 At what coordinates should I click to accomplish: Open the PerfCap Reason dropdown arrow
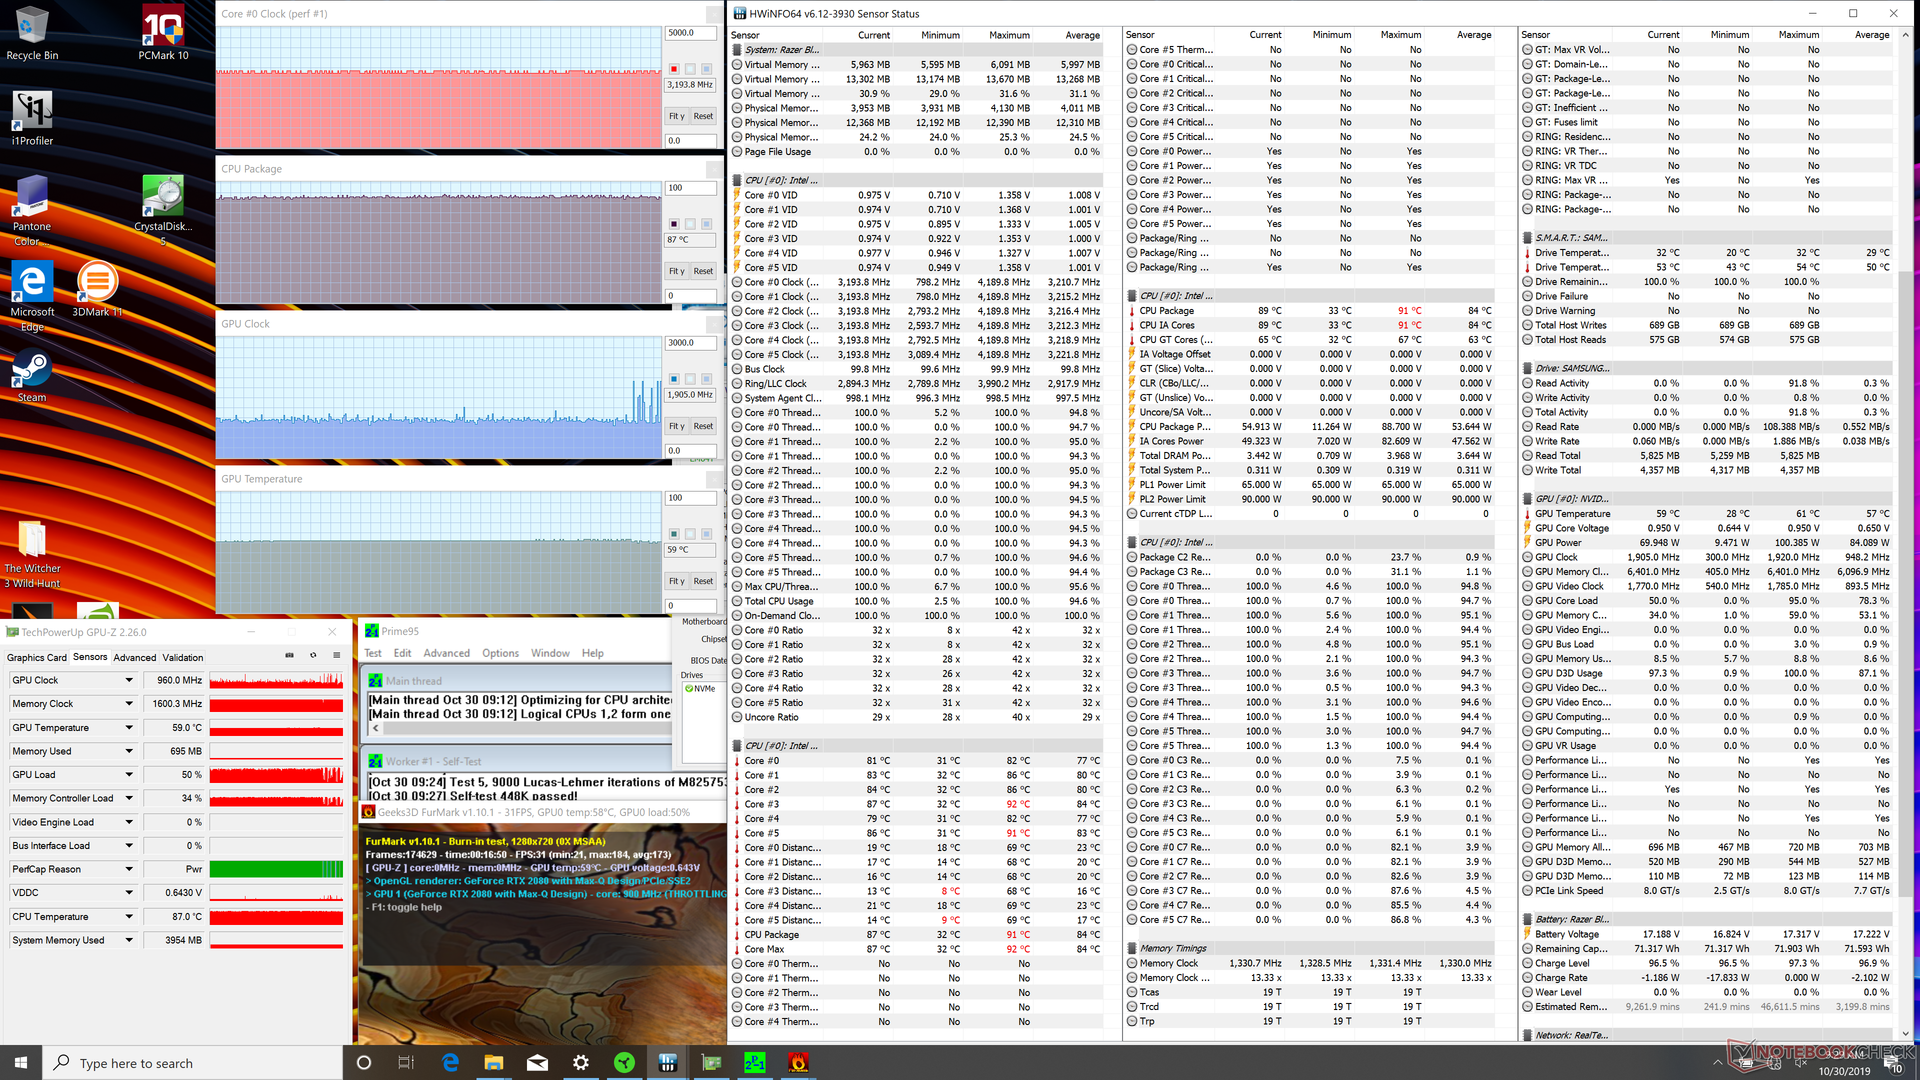(x=129, y=869)
